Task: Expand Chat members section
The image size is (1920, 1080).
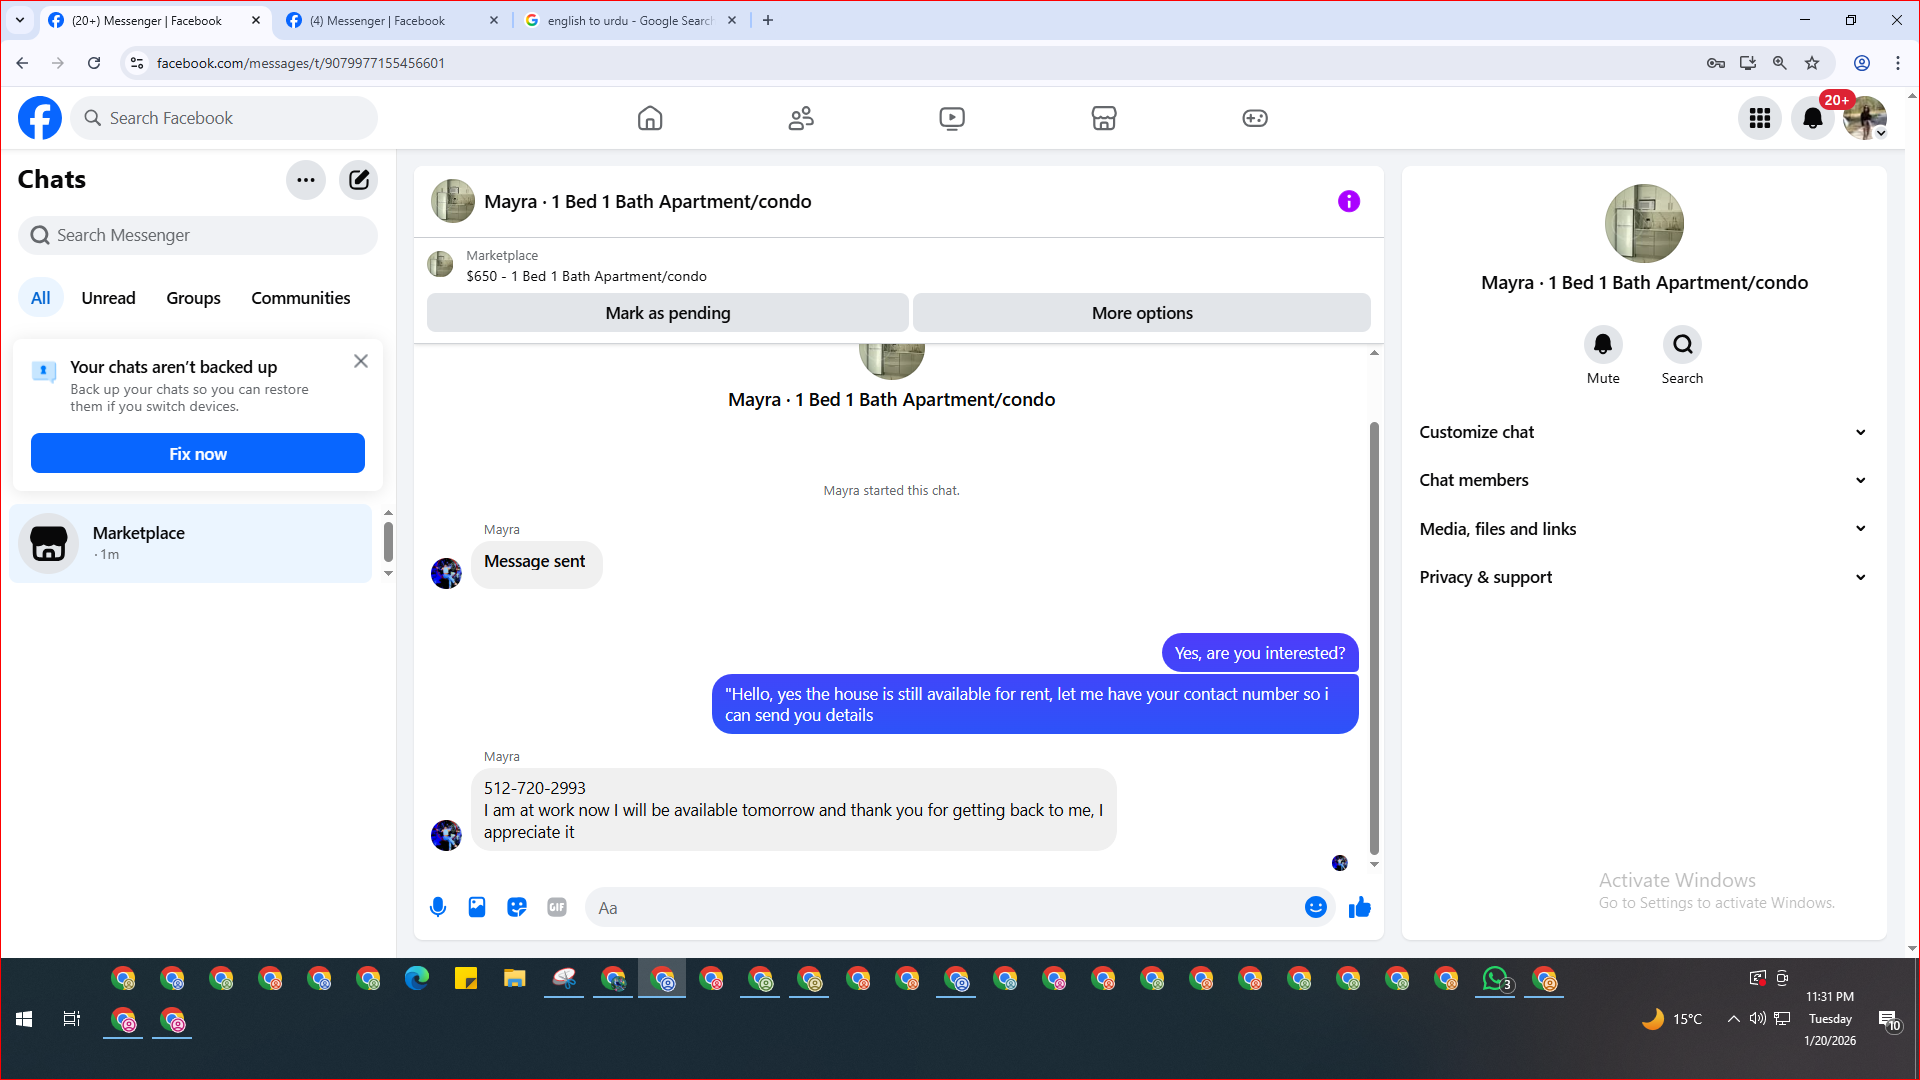Action: [1644, 480]
